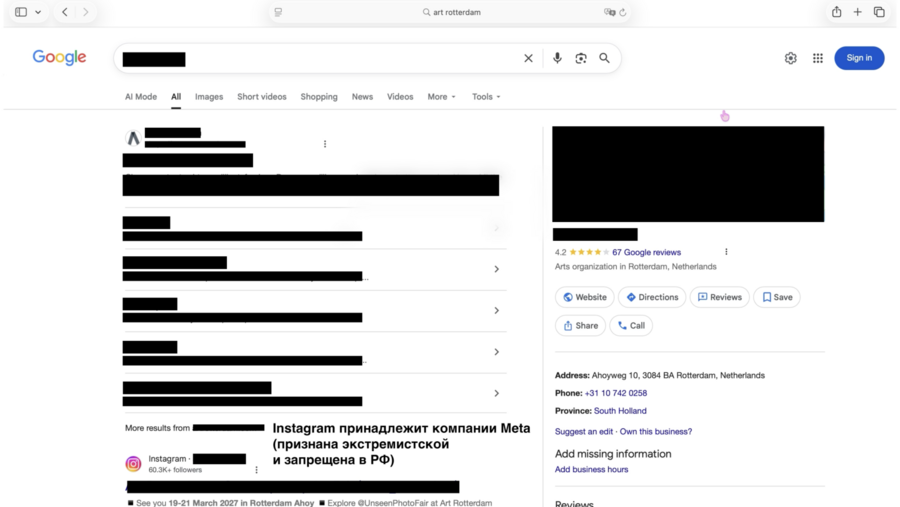The height and width of the screenshot is (507, 900).
Task: Click the address Ahoyweg 10 text
Action: point(678,376)
